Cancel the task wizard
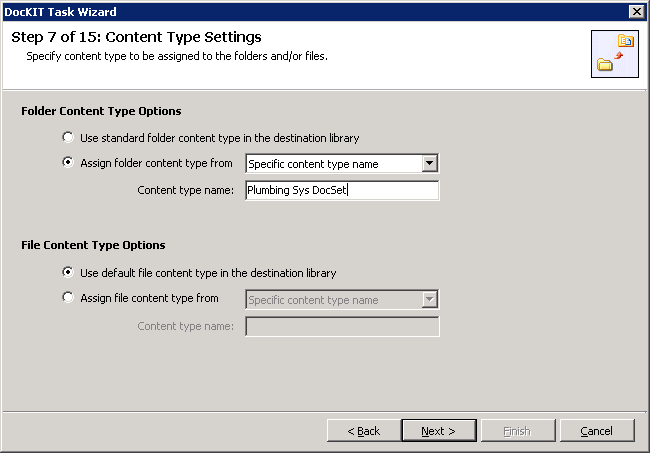The width and height of the screenshot is (650, 453). coord(597,430)
